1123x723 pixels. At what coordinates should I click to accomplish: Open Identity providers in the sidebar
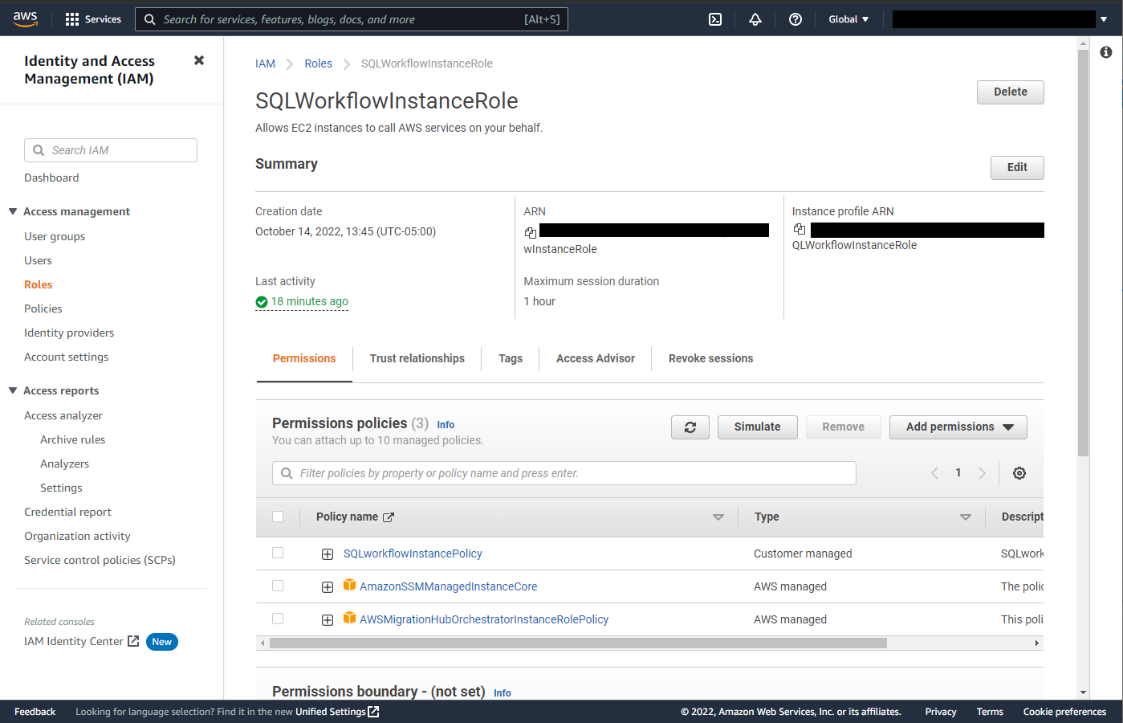(69, 333)
